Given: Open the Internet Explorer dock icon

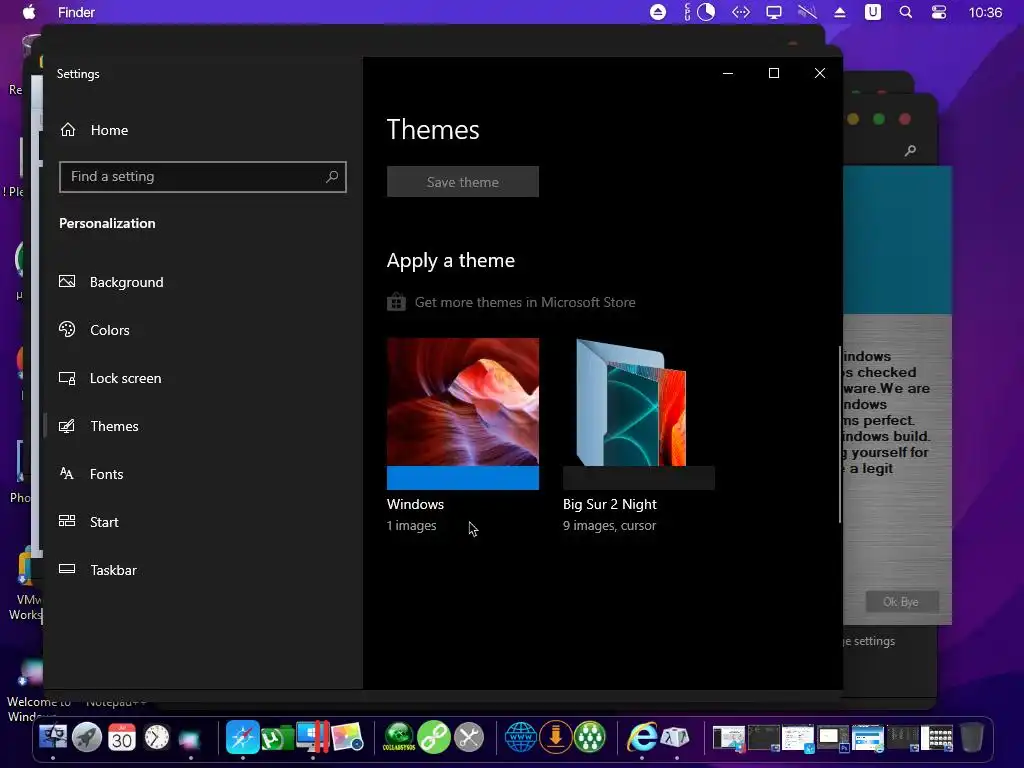Looking at the screenshot, I should [x=642, y=737].
